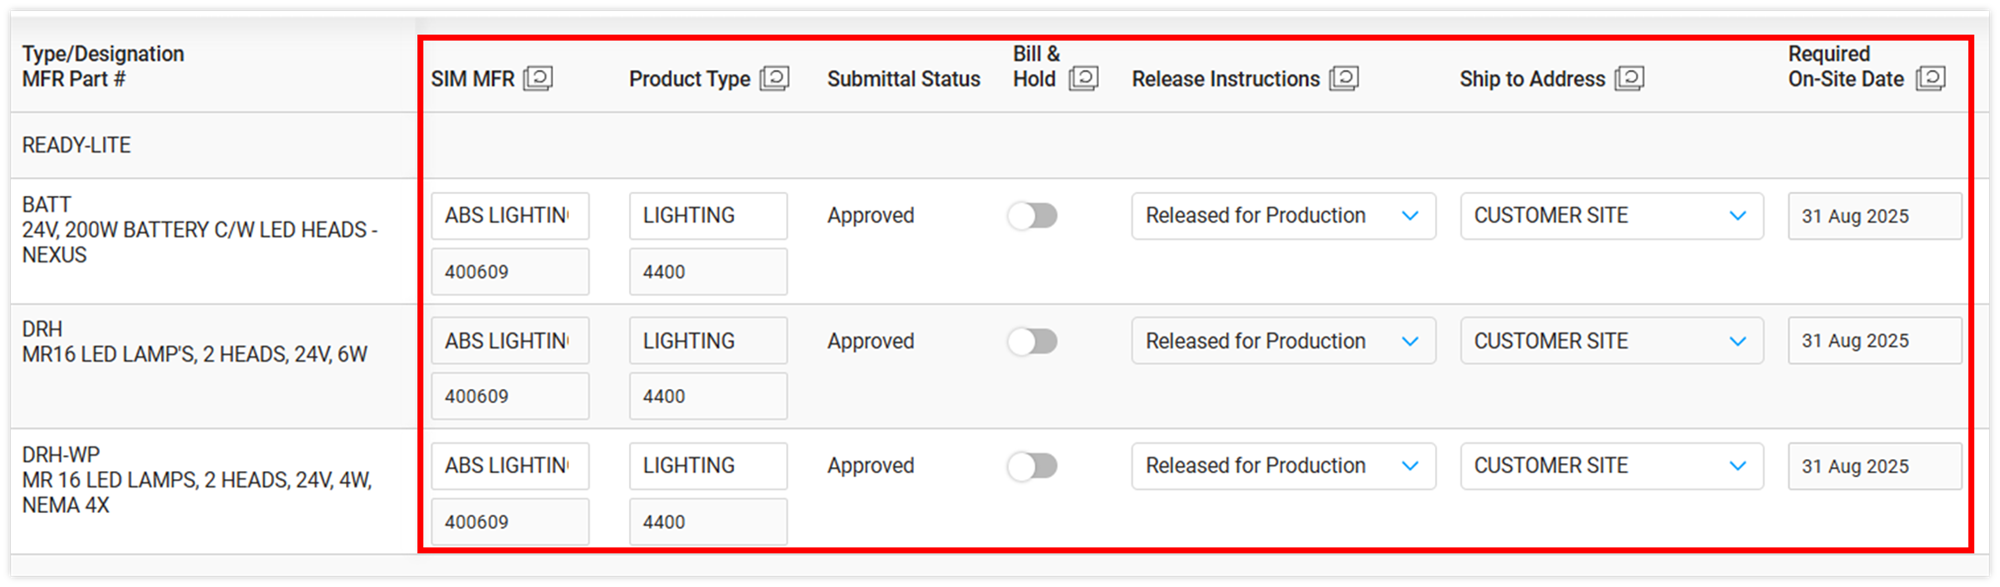Select the 4400 code field in DRH-WP row
Viewport: 2000px width, 587px height.
click(707, 522)
